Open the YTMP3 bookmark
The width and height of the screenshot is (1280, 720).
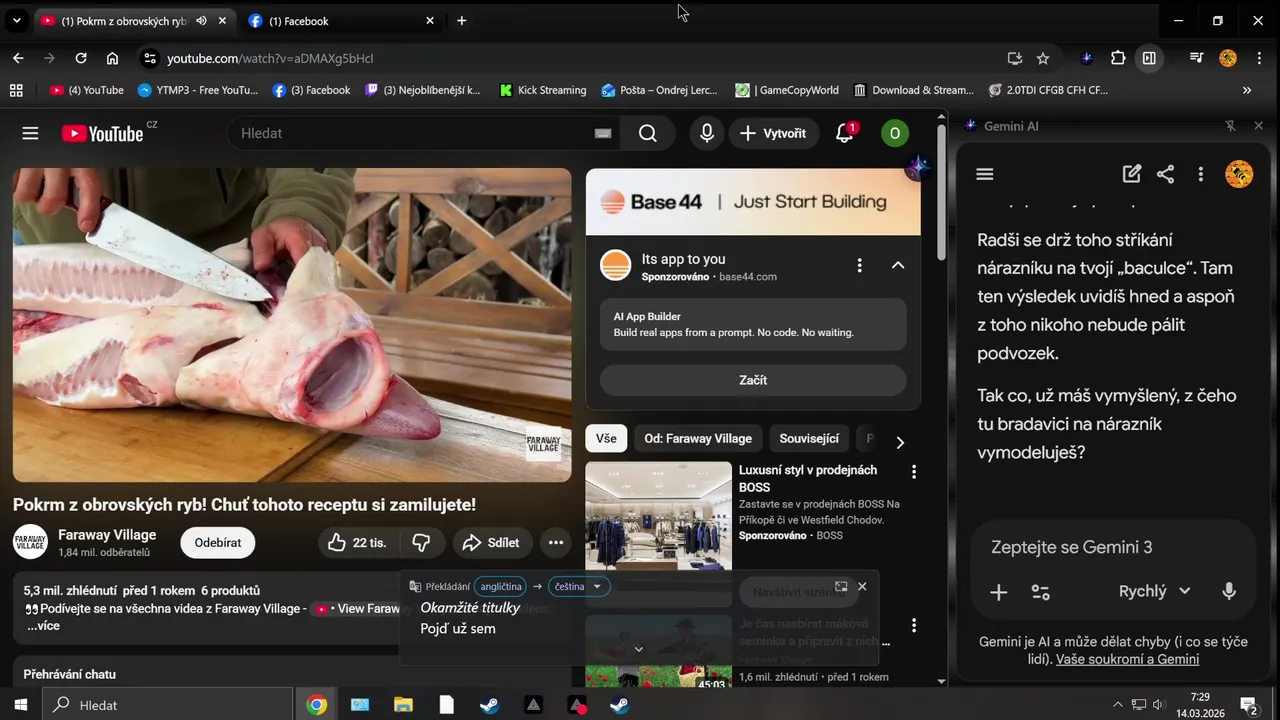[198, 90]
